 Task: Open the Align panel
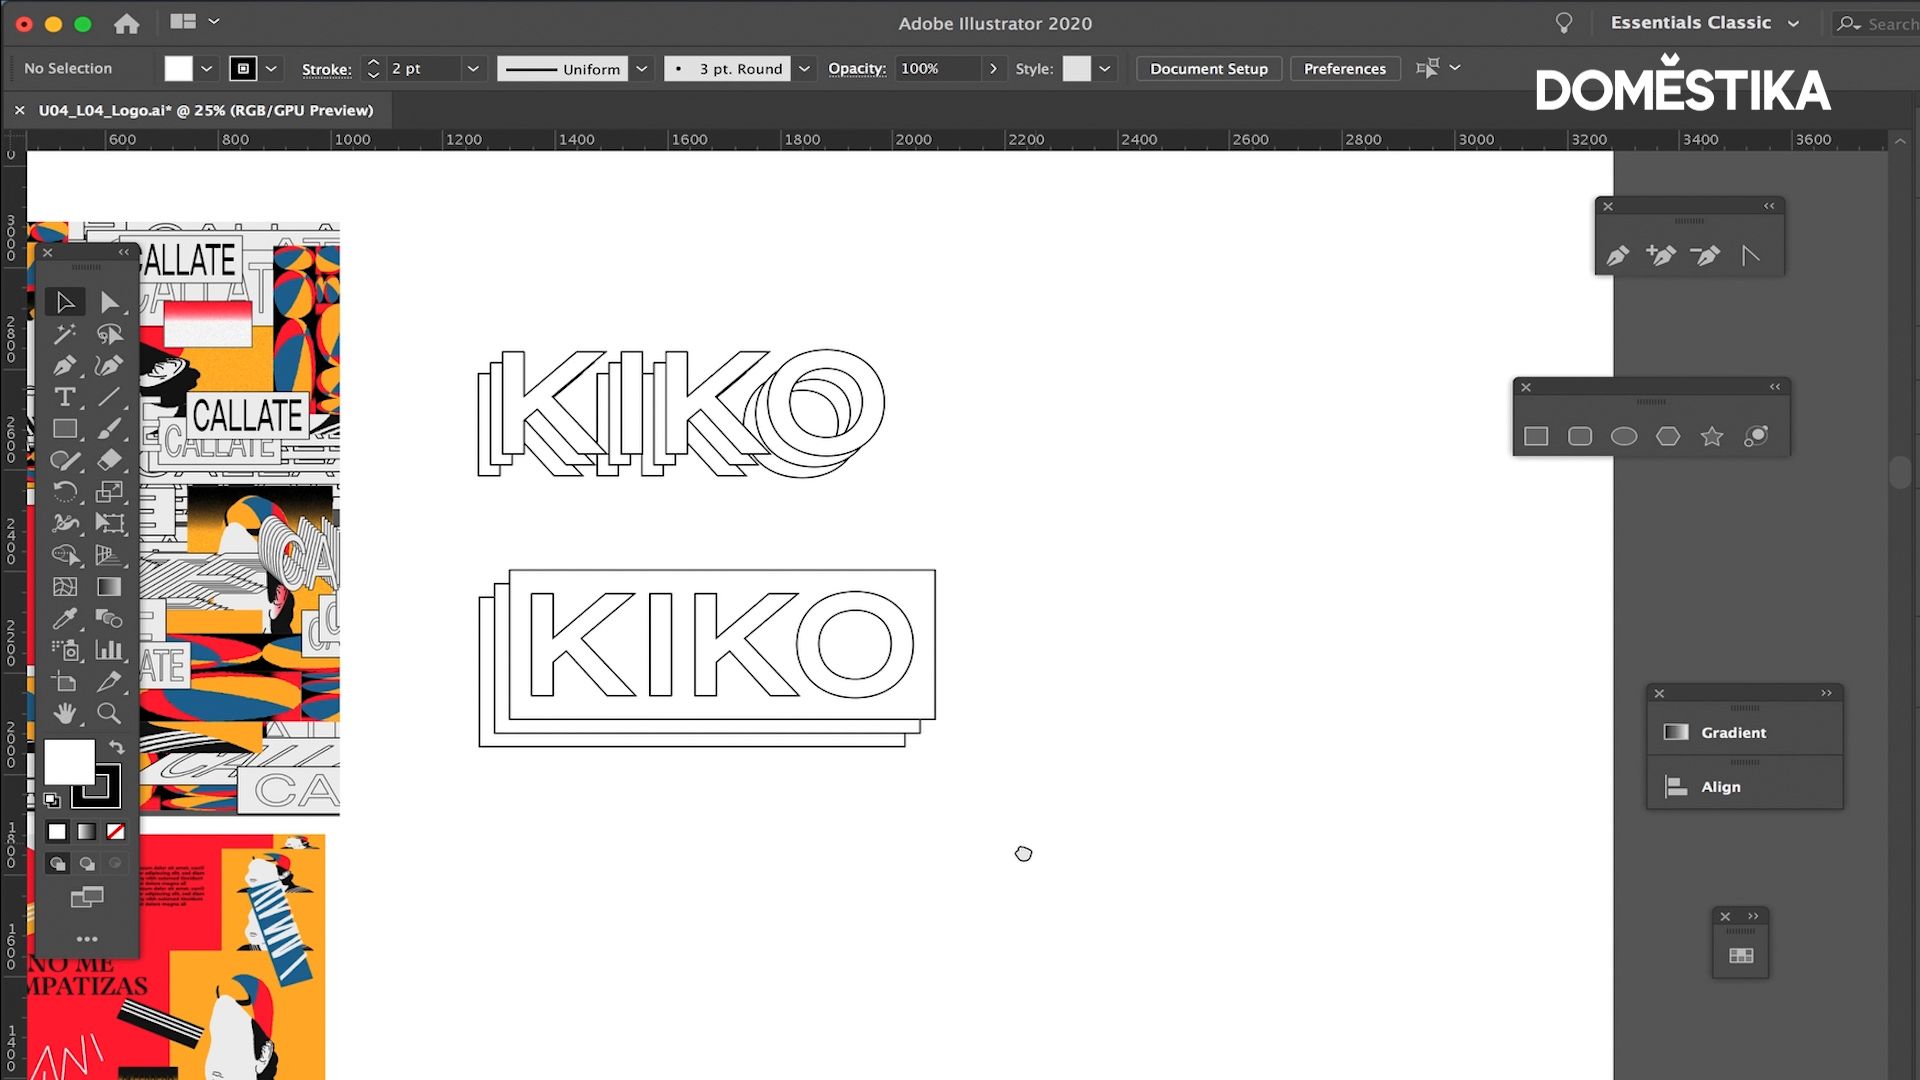click(x=1744, y=787)
